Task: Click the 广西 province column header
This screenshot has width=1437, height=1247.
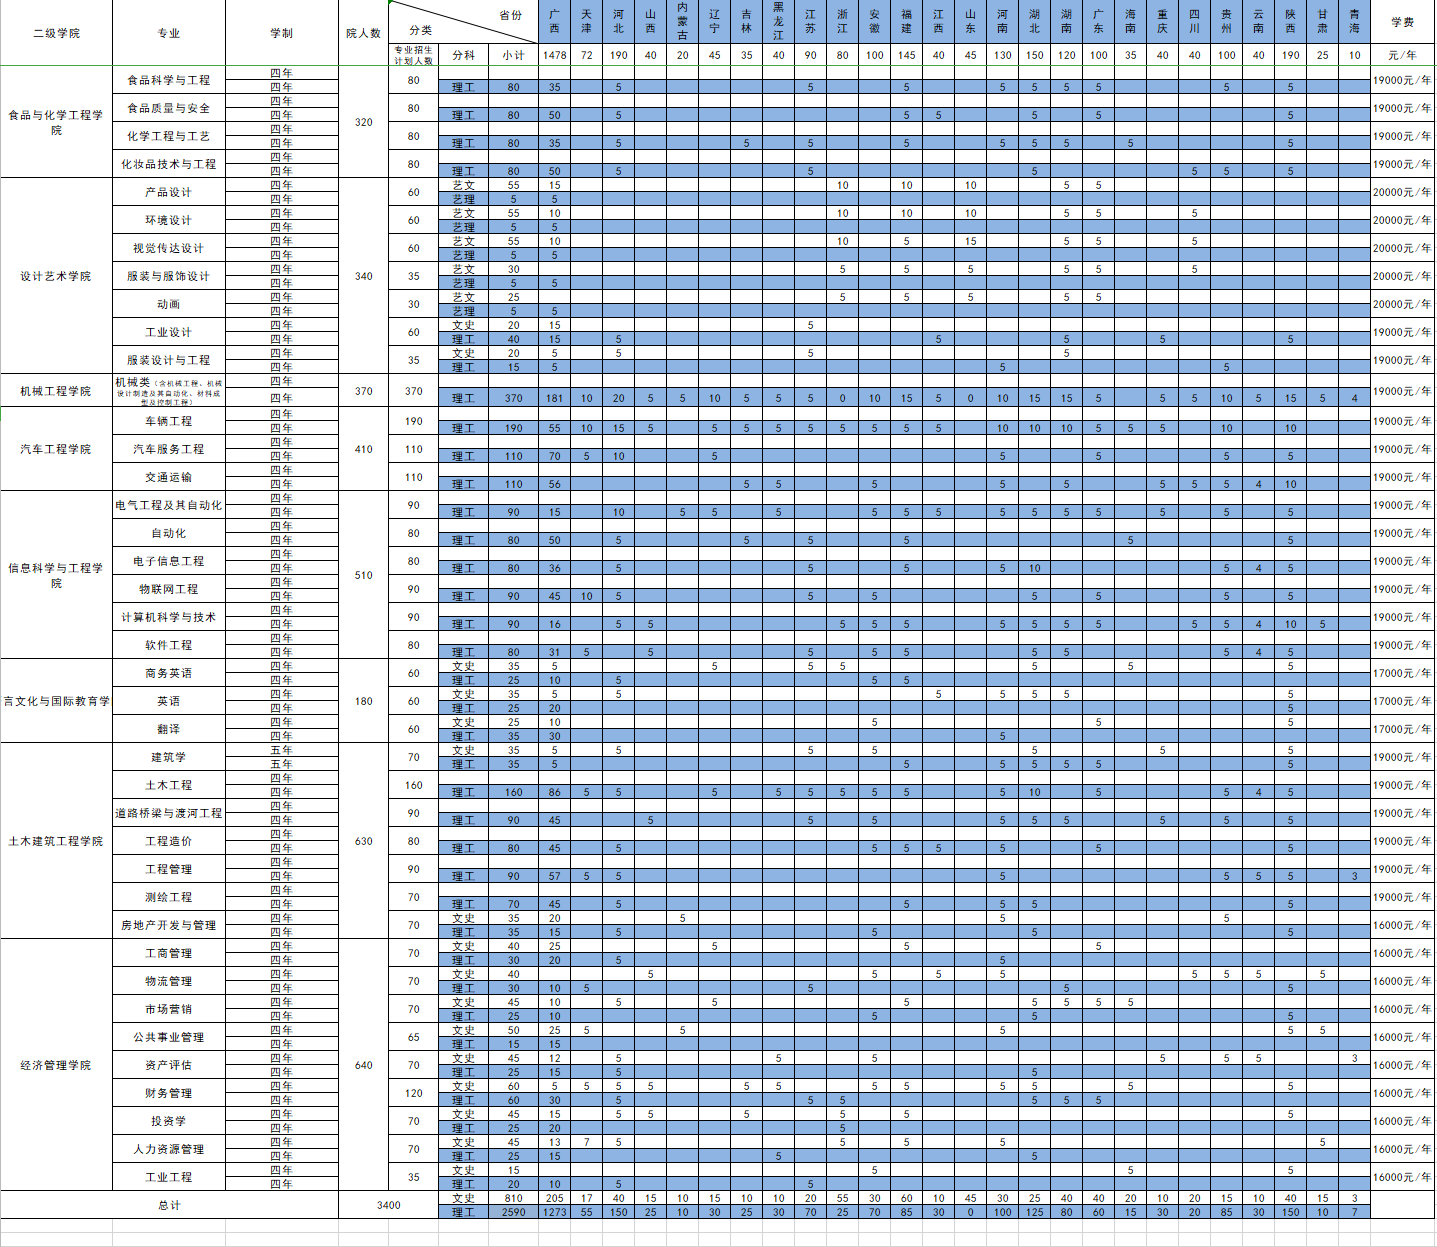Action: point(554,22)
